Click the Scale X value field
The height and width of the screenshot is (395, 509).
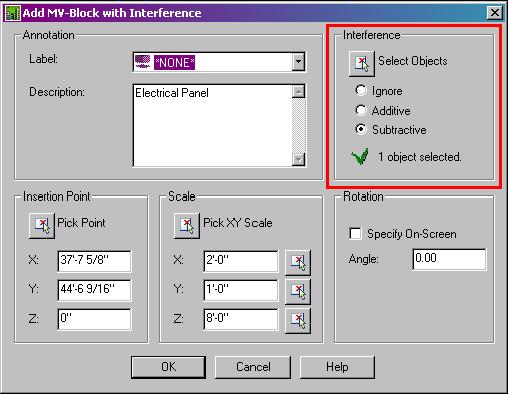[241, 261]
